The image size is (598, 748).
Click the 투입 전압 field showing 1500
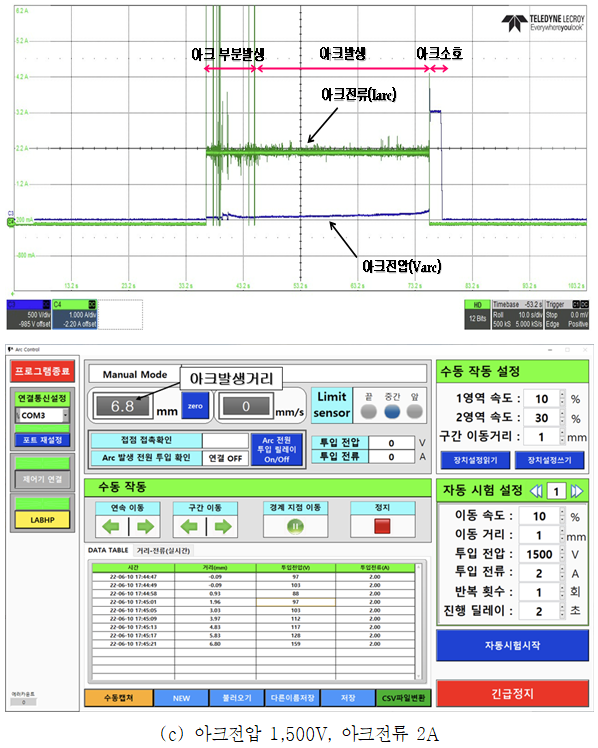pos(539,554)
